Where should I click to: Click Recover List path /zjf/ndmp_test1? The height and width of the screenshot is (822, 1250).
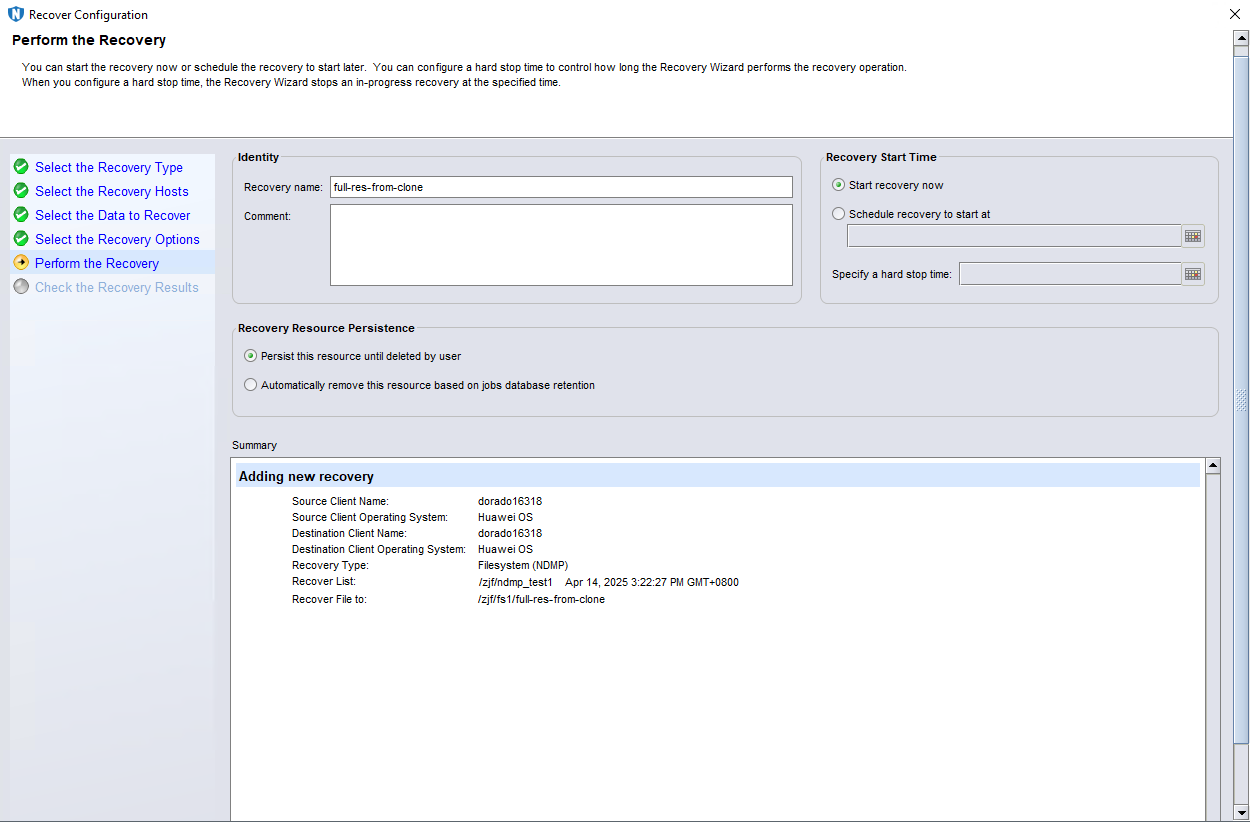click(x=515, y=582)
